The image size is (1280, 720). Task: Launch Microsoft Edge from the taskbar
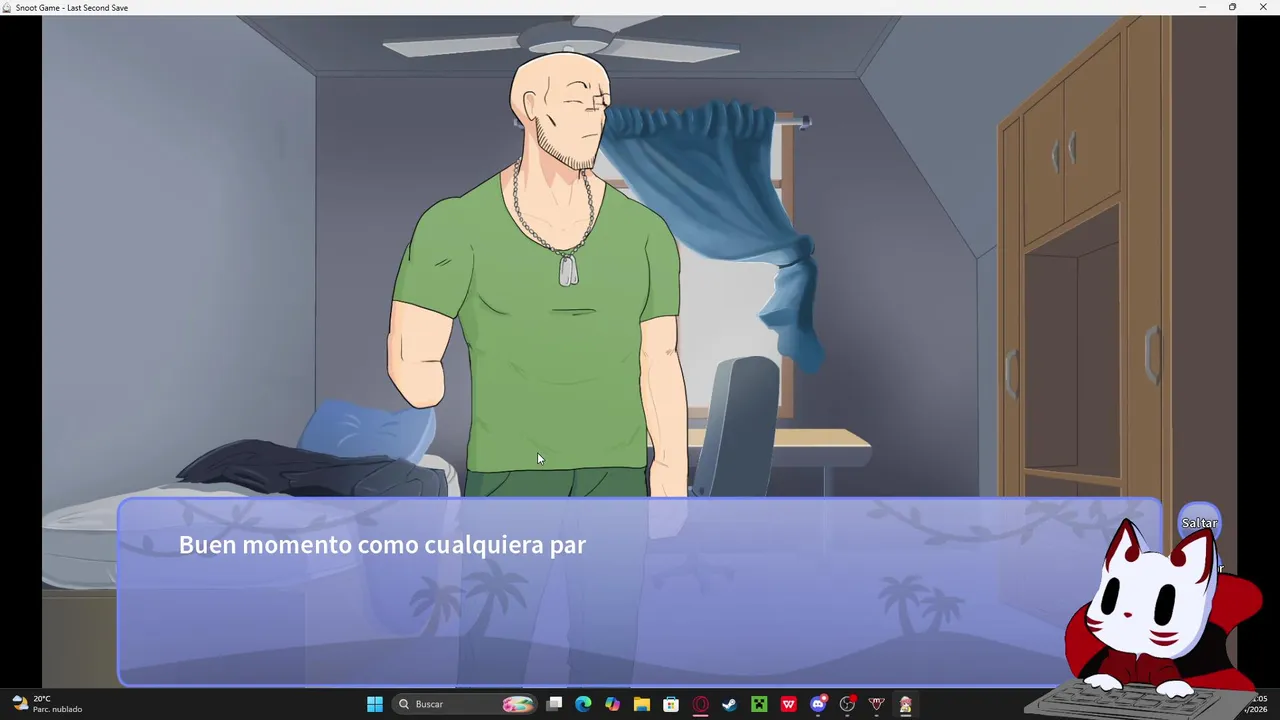[x=583, y=704]
